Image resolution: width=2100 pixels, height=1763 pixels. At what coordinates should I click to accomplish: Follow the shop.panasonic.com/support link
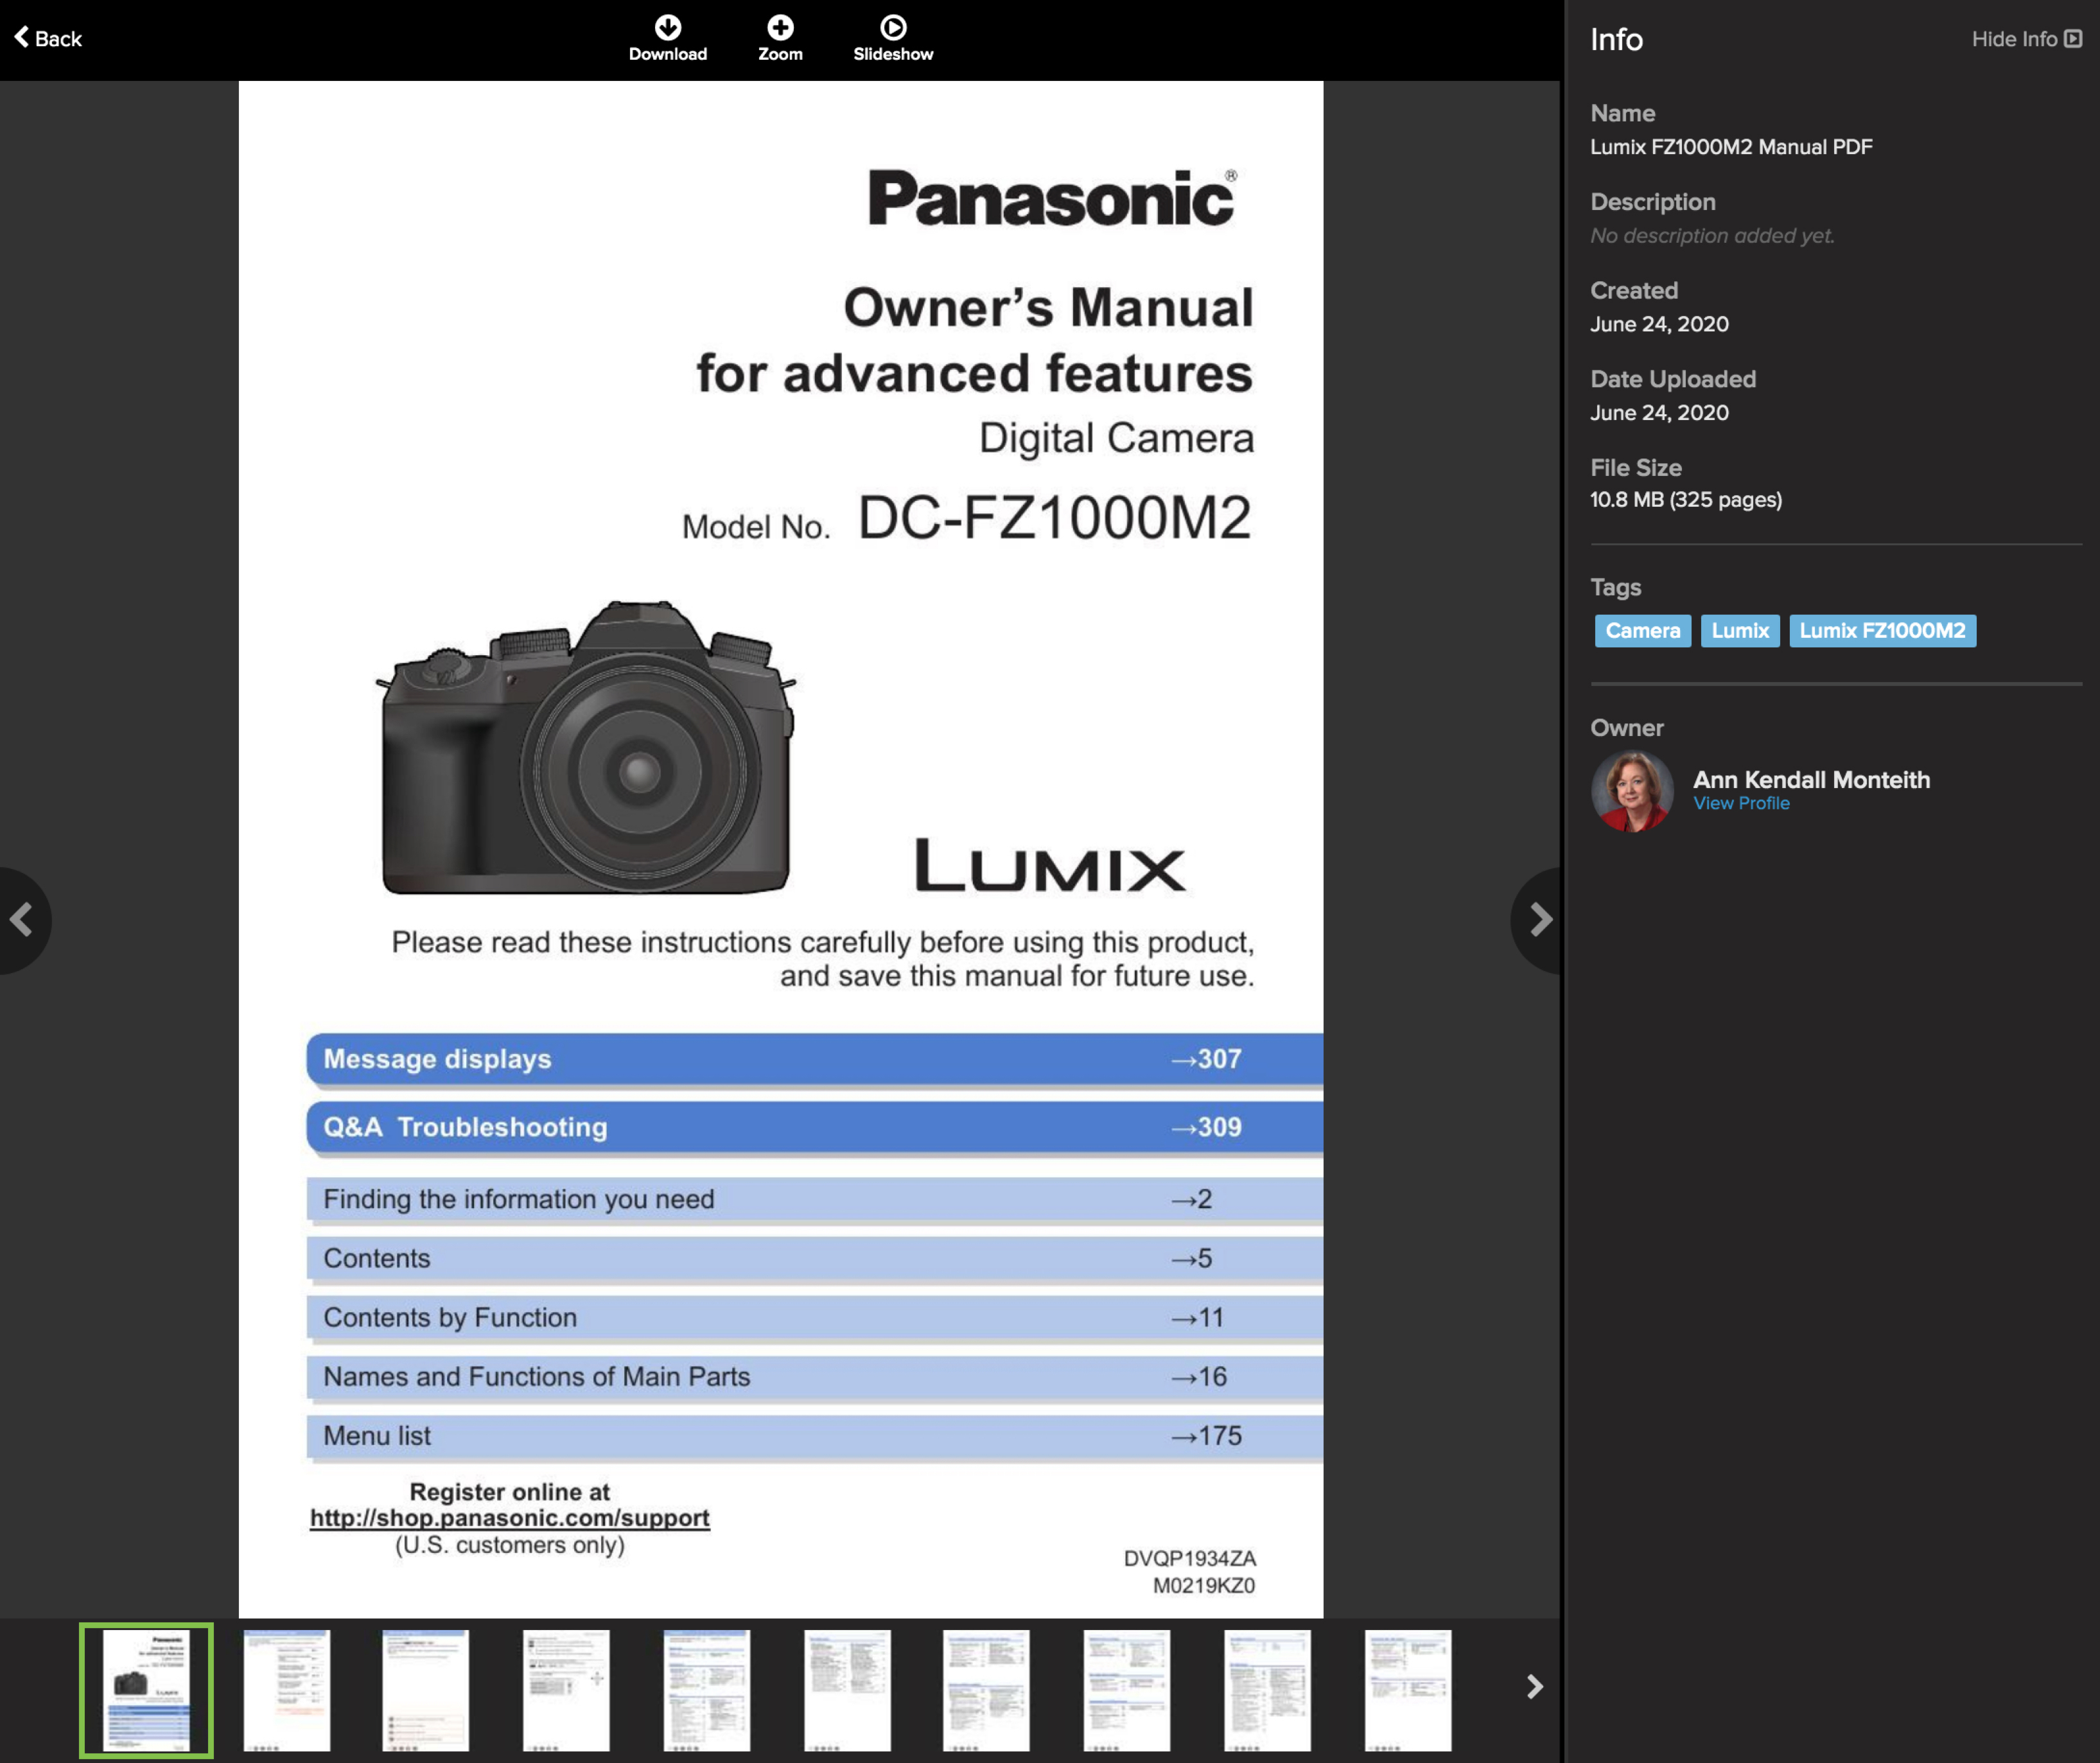(509, 1518)
